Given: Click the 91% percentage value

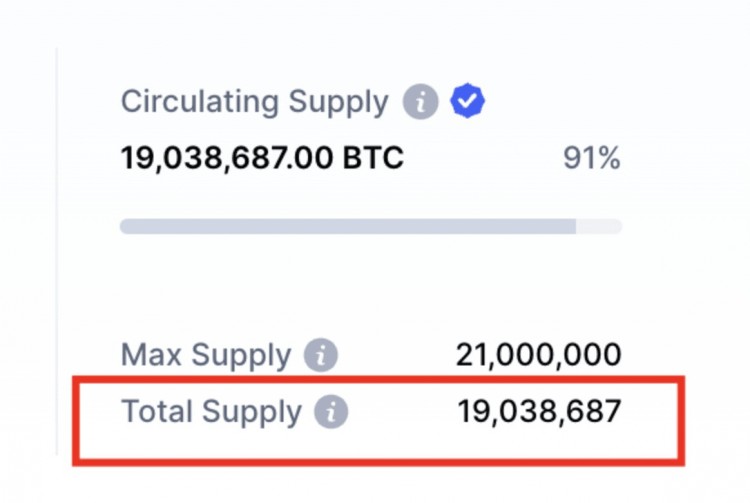Looking at the screenshot, I should (x=590, y=158).
